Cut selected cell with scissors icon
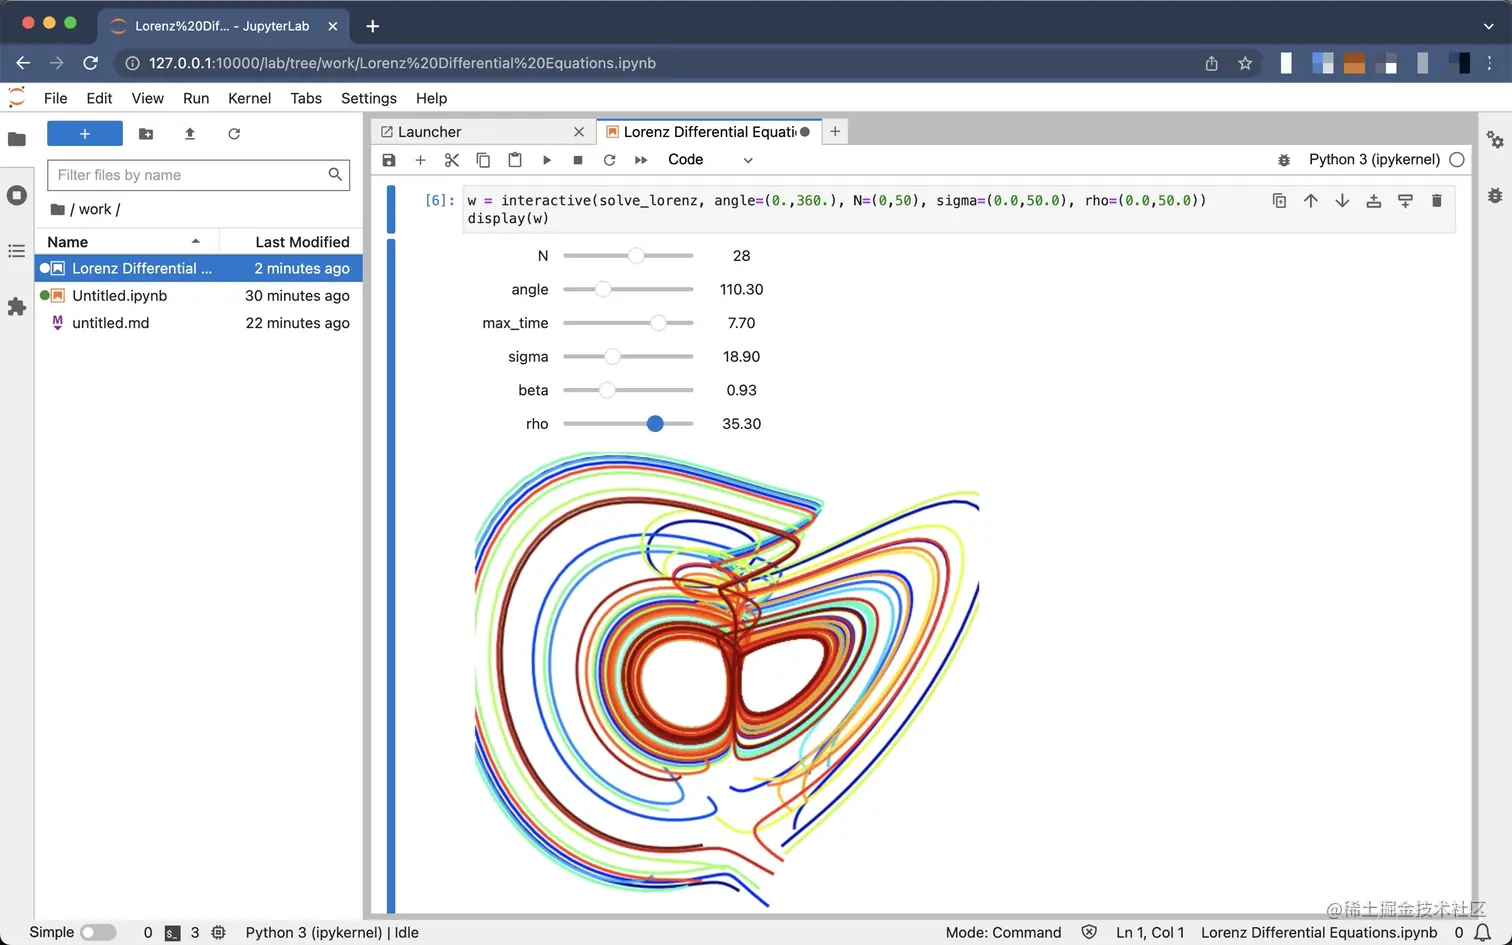Screen dimensions: 1512x945 pos(452,160)
